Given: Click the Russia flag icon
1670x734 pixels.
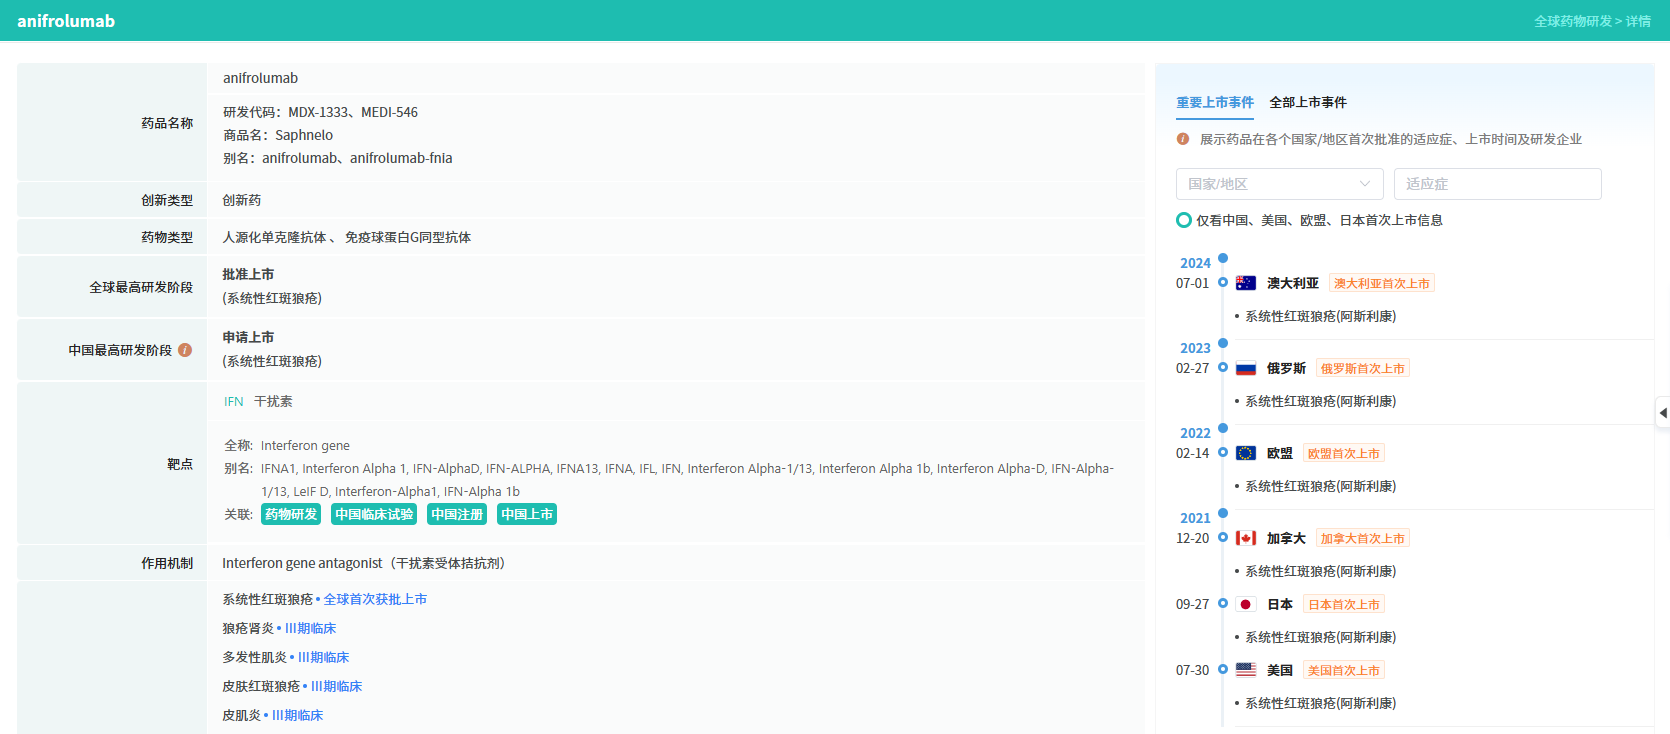Looking at the screenshot, I should [1246, 368].
